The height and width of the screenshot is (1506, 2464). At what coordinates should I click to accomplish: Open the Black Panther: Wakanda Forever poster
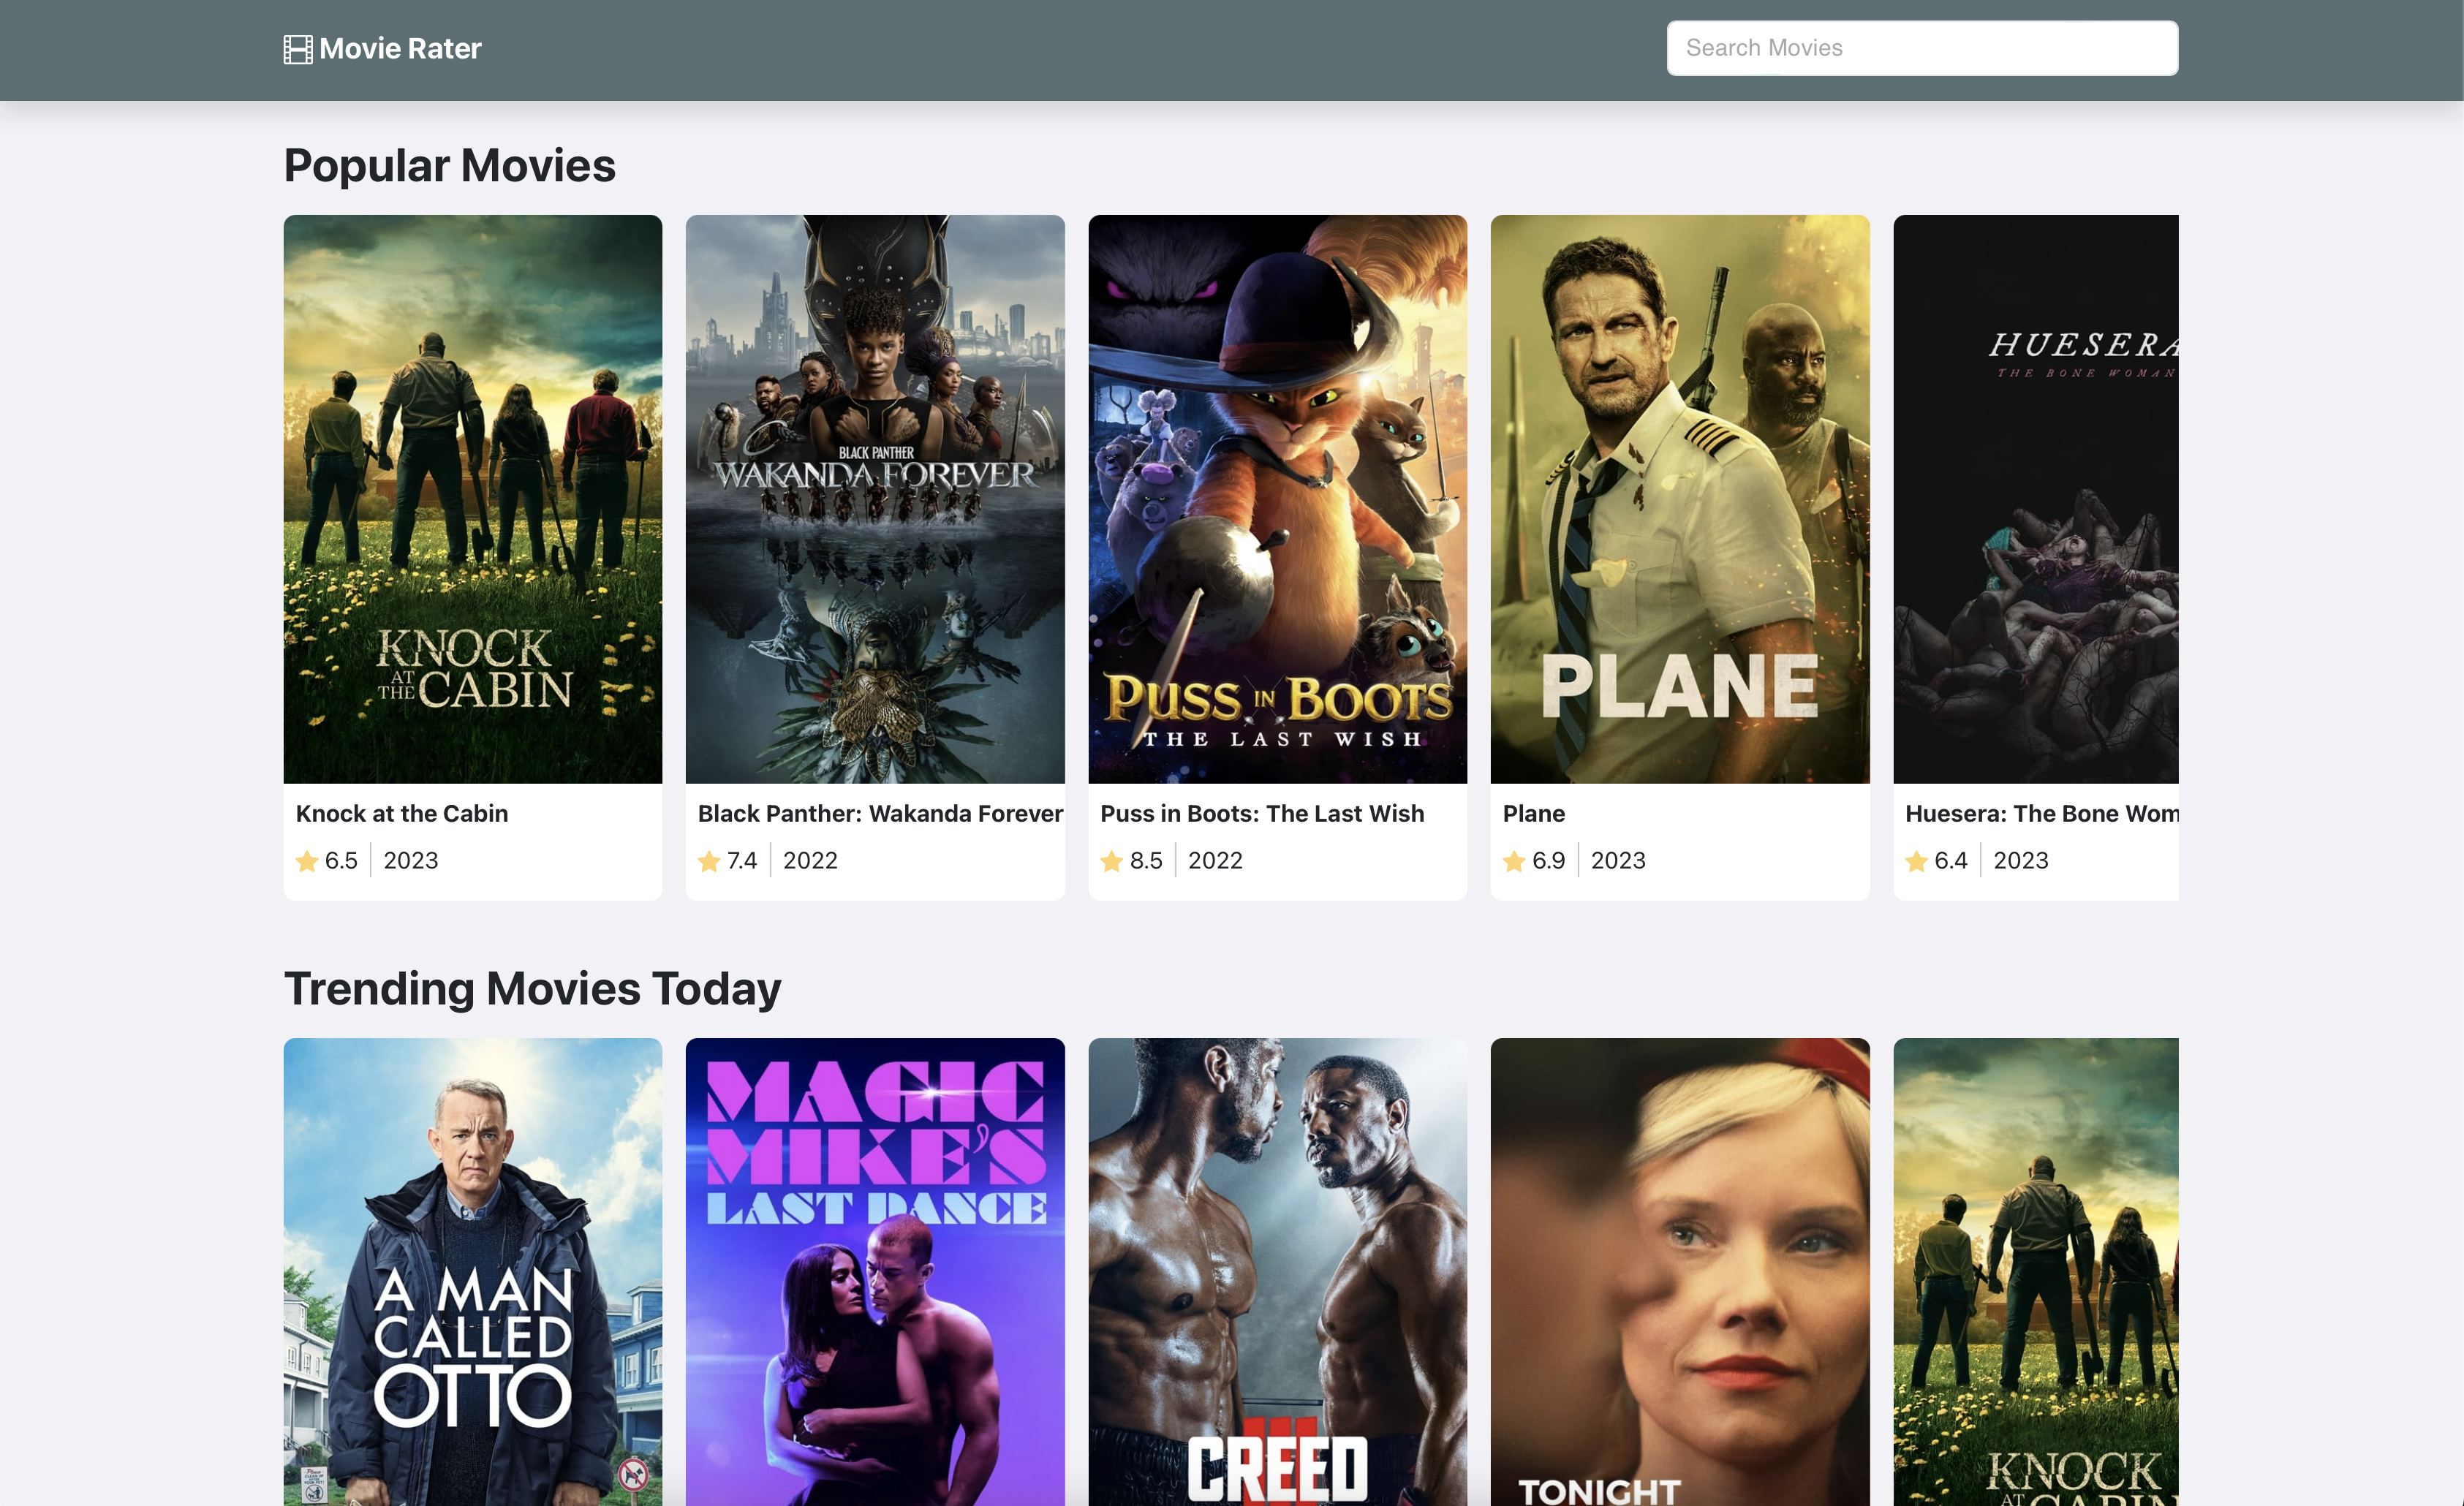point(875,499)
